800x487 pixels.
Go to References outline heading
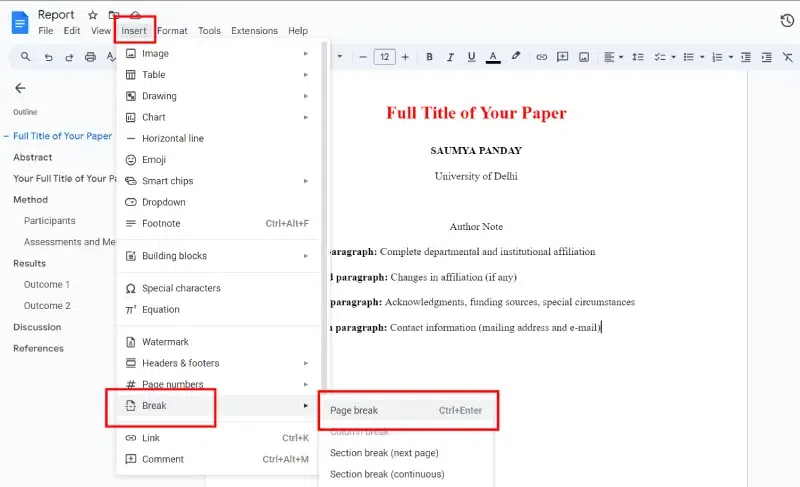pos(38,349)
